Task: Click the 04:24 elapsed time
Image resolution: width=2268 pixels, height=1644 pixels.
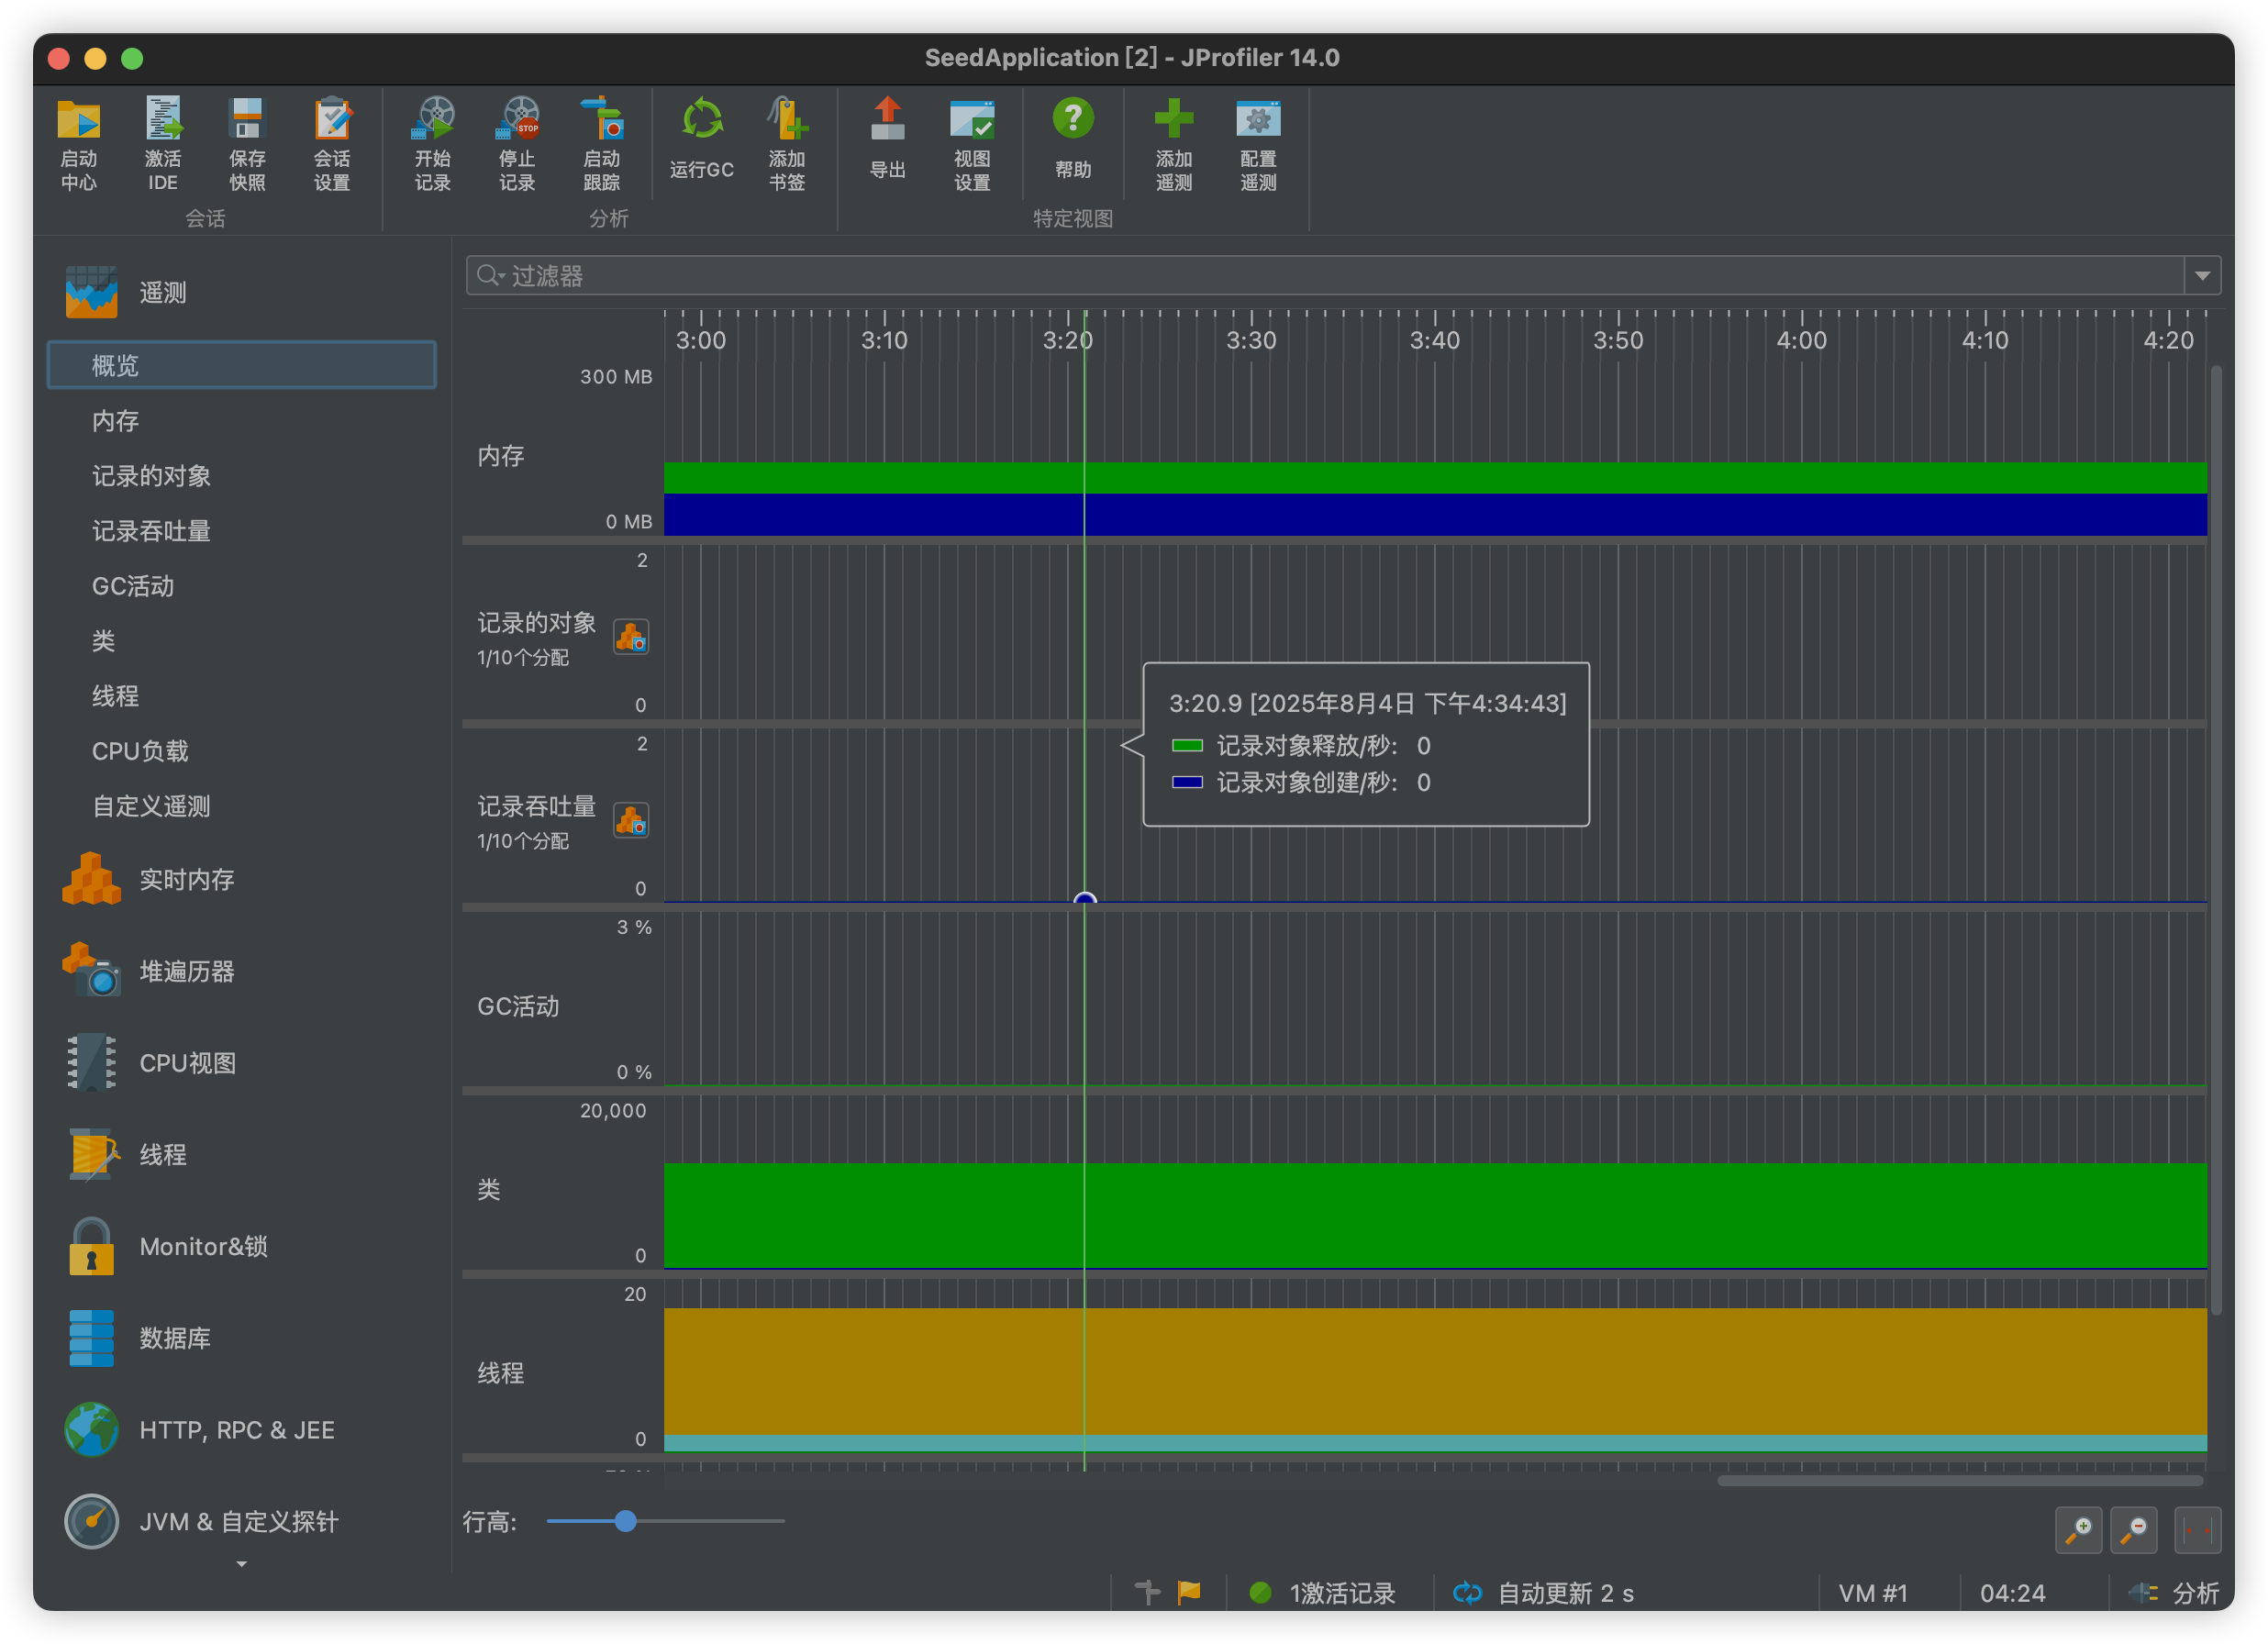Action: point(2012,1593)
